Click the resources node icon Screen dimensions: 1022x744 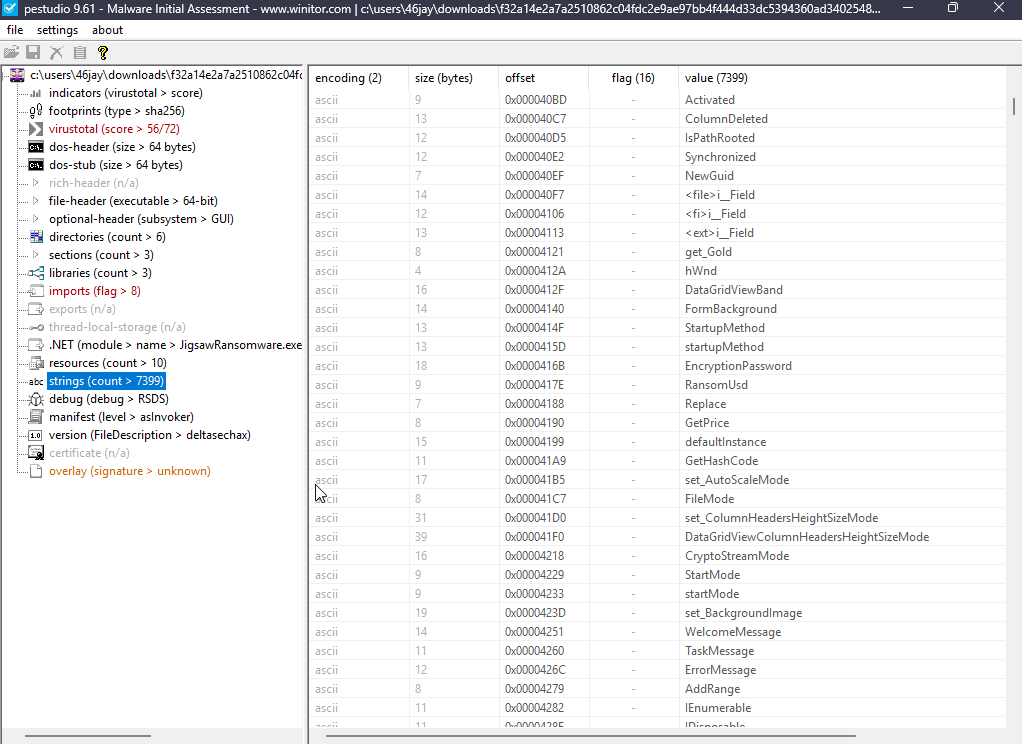(36, 363)
